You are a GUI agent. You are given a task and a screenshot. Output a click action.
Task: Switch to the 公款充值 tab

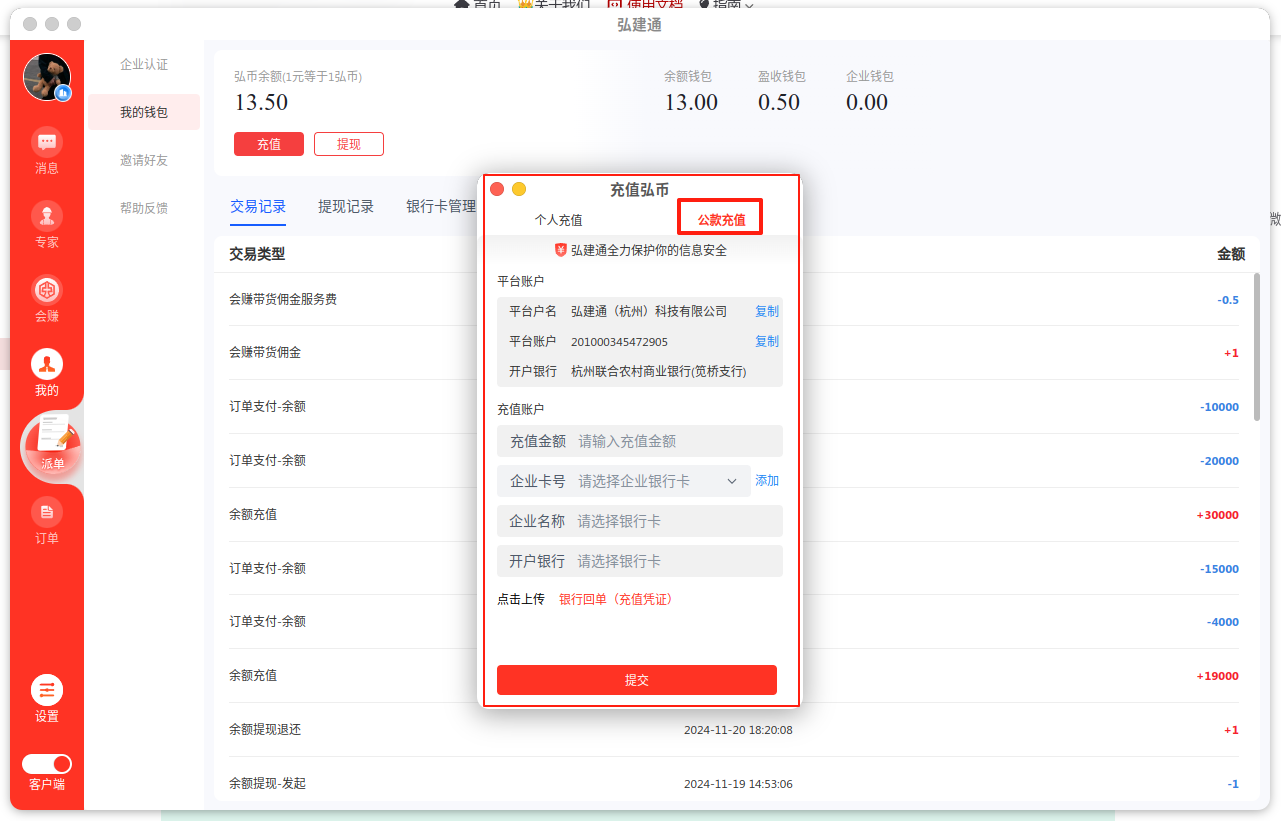(x=721, y=220)
